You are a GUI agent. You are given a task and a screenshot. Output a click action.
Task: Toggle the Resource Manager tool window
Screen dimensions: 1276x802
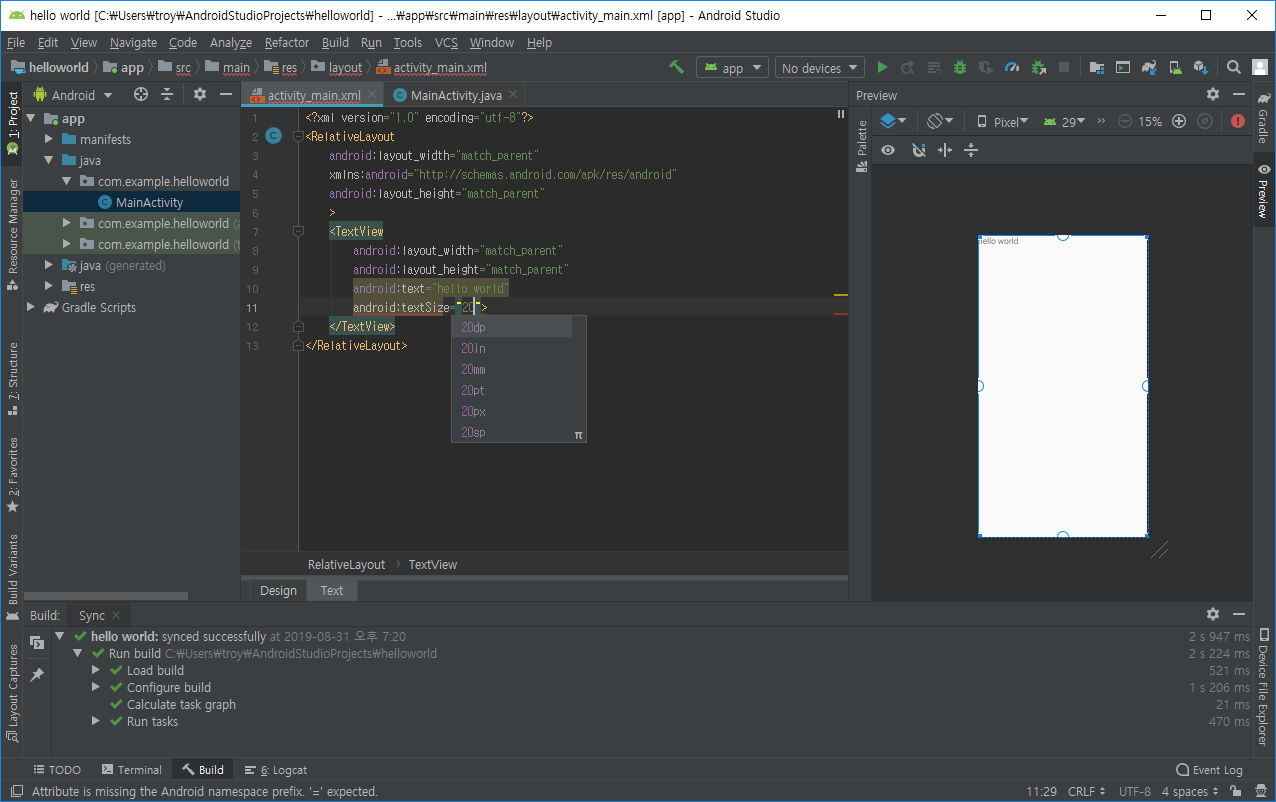pos(12,234)
